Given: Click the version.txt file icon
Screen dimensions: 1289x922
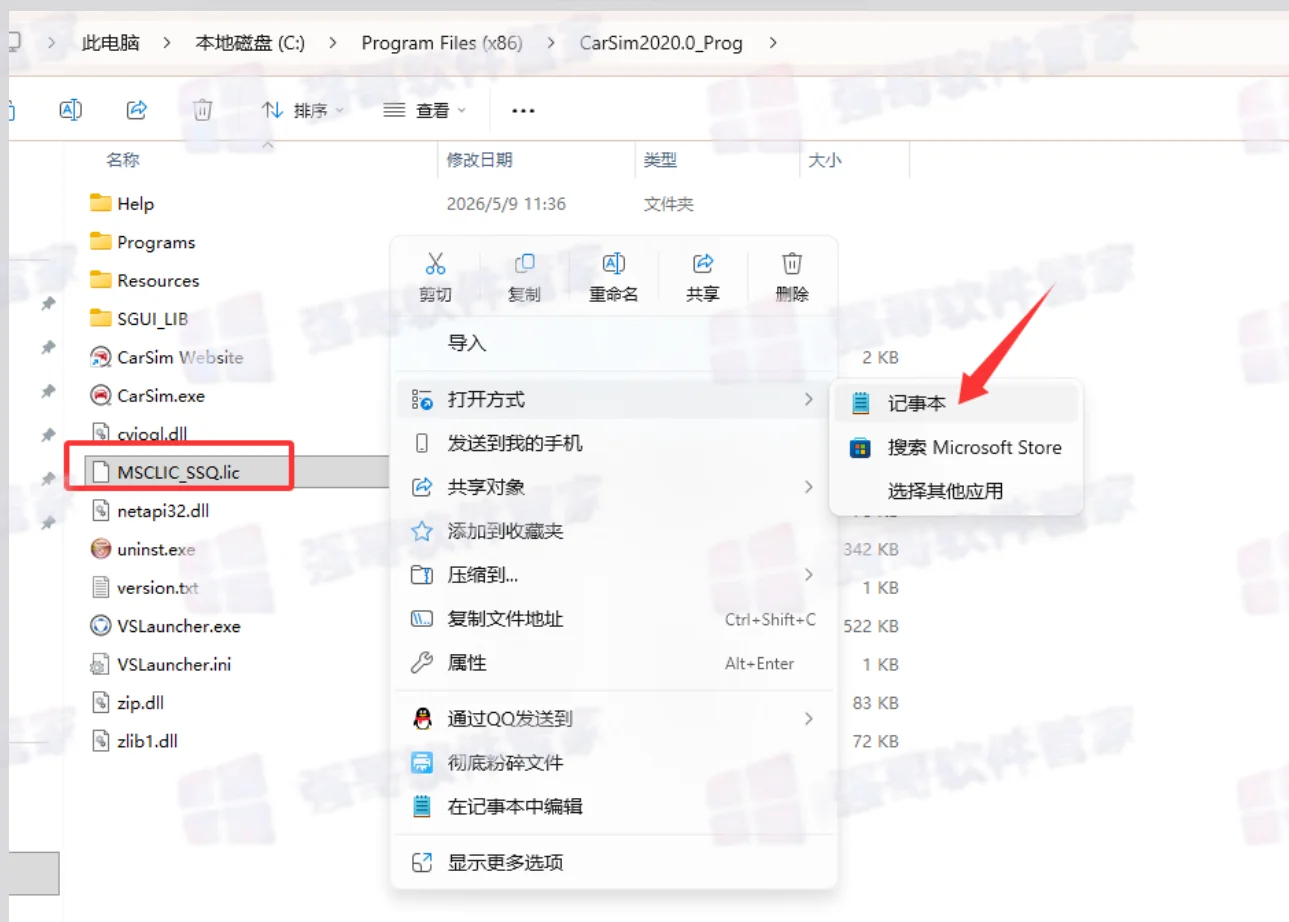Looking at the screenshot, I should [100, 587].
